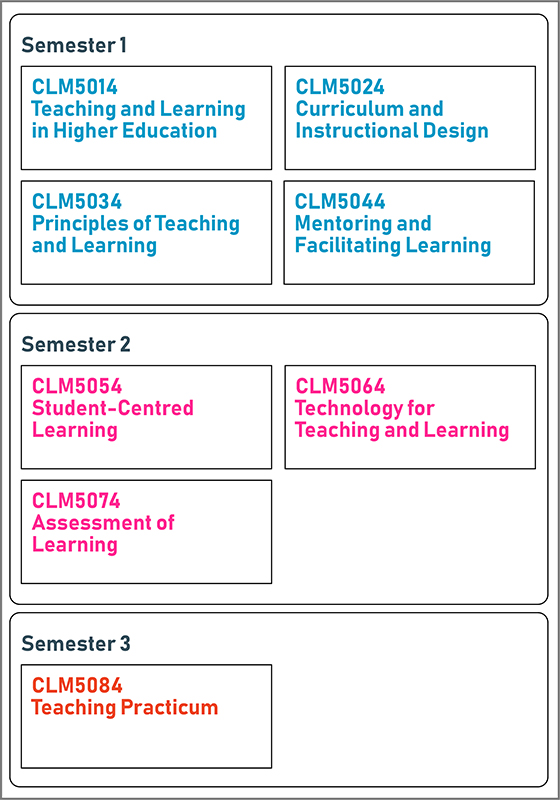The width and height of the screenshot is (560, 800).
Task: Open CLM5074 Assessment of Learning course
Action: tap(146, 532)
